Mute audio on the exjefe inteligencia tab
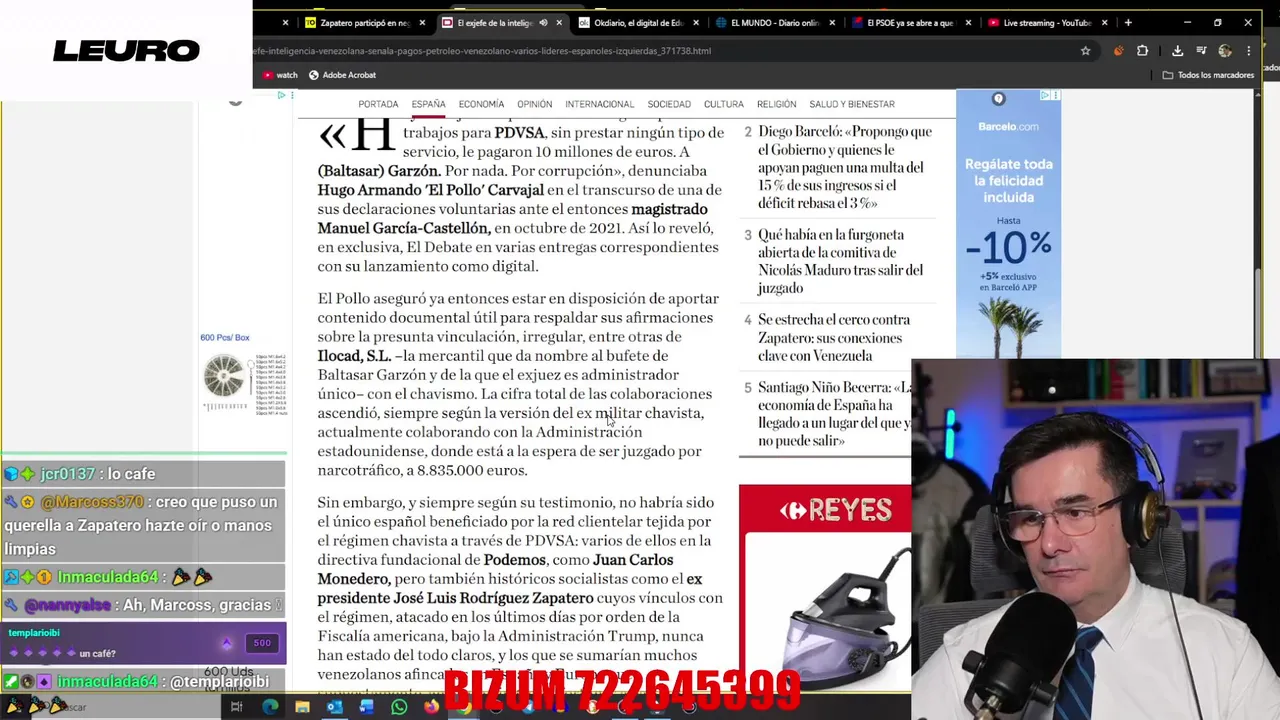This screenshot has height=720, width=1280. pos(543,23)
